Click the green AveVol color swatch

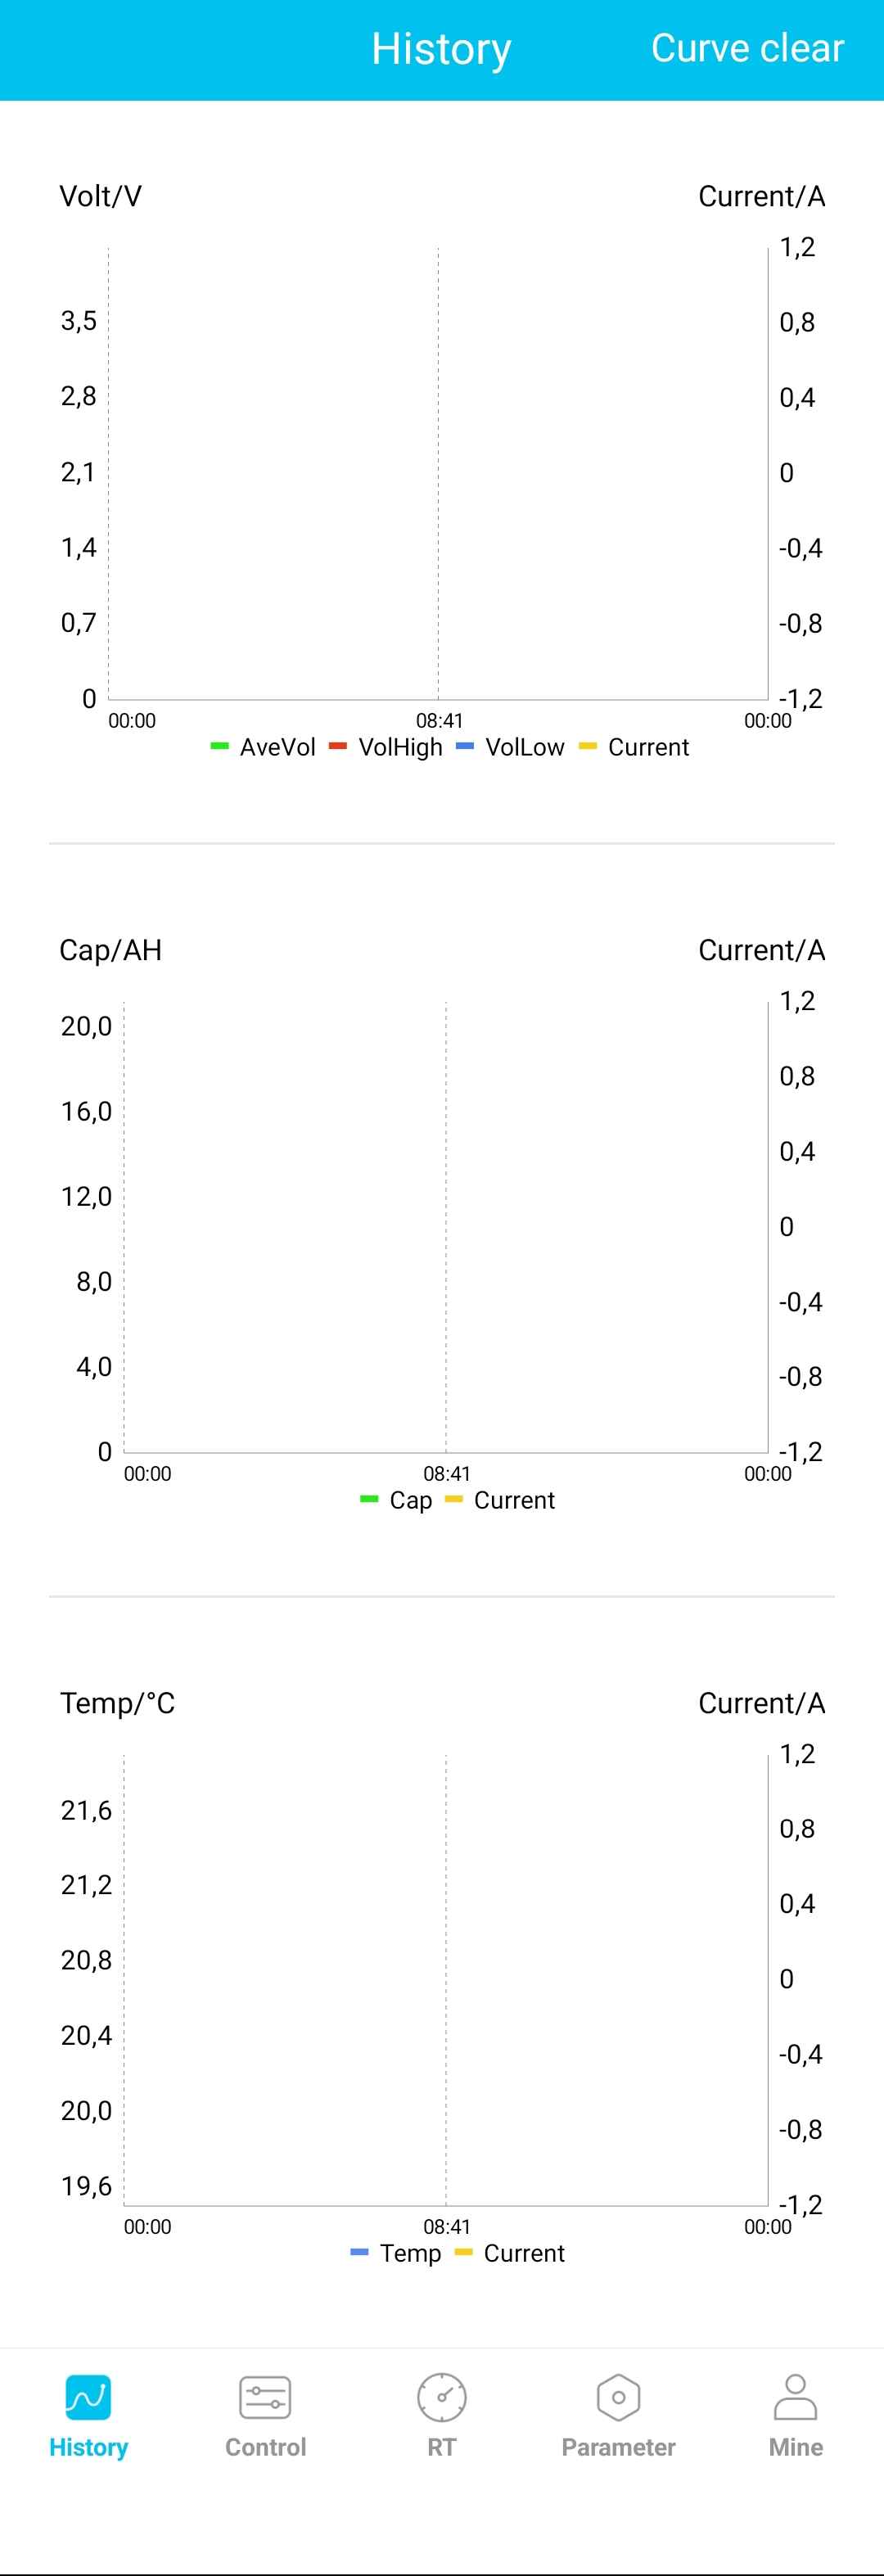point(220,746)
